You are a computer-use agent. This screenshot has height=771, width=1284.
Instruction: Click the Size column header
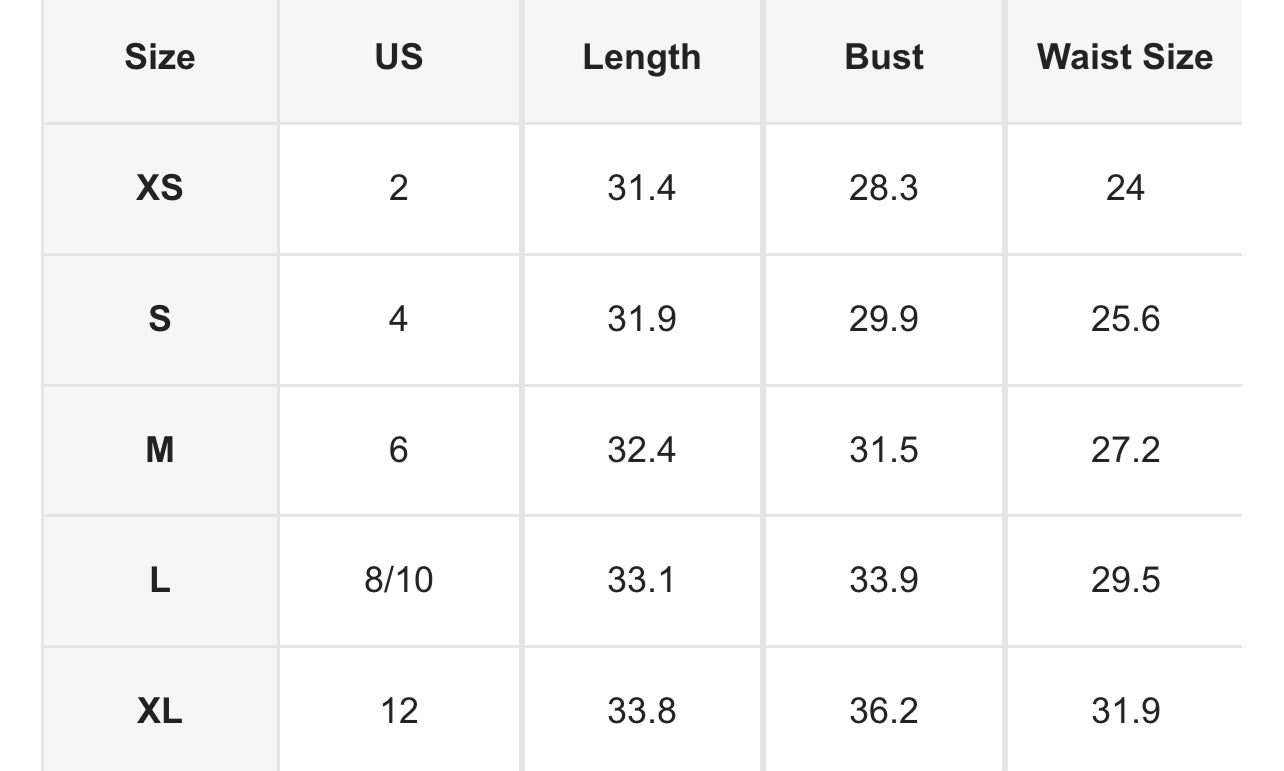(160, 57)
